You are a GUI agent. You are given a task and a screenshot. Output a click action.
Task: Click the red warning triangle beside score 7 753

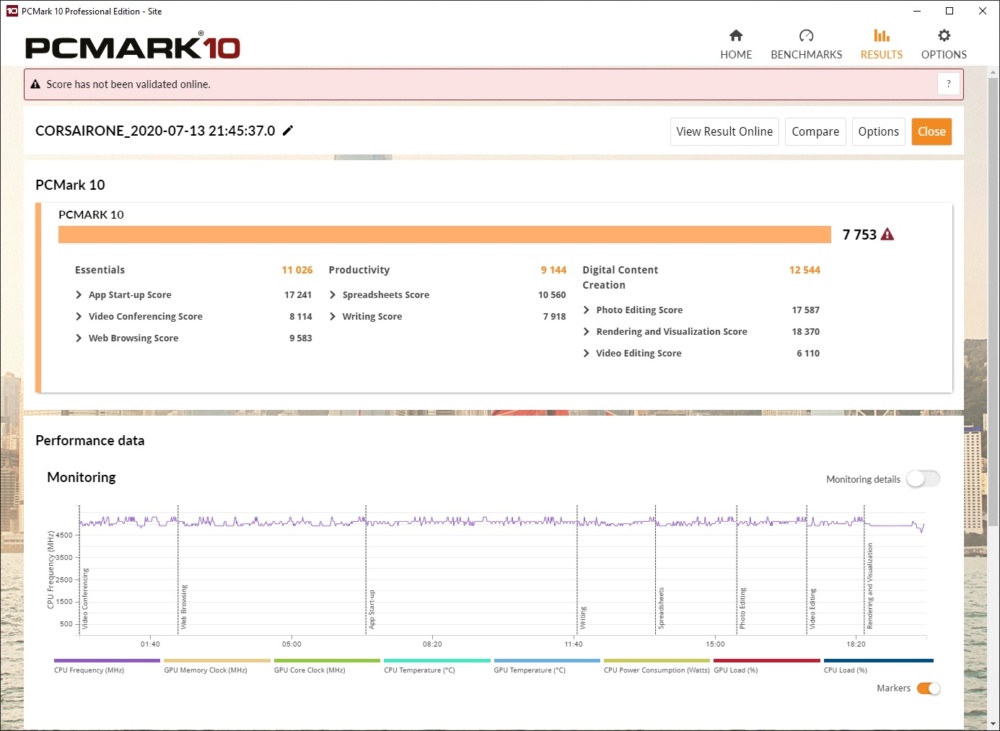[x=887, y=235]
